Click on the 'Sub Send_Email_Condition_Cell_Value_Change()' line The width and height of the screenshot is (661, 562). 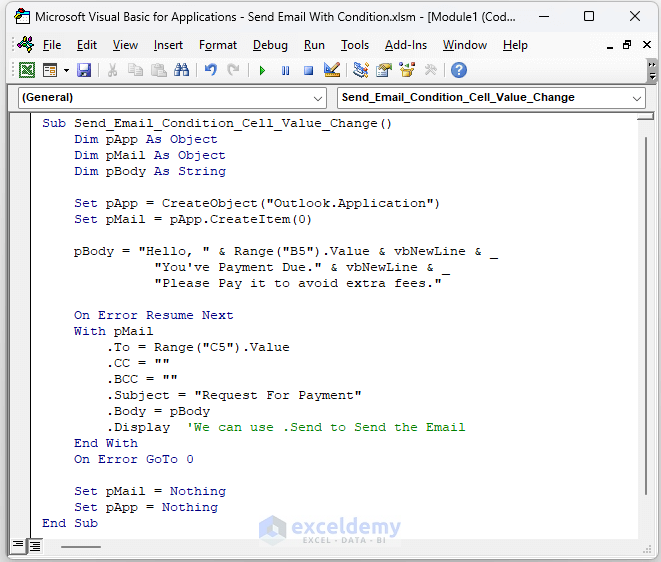pos(217,124)
